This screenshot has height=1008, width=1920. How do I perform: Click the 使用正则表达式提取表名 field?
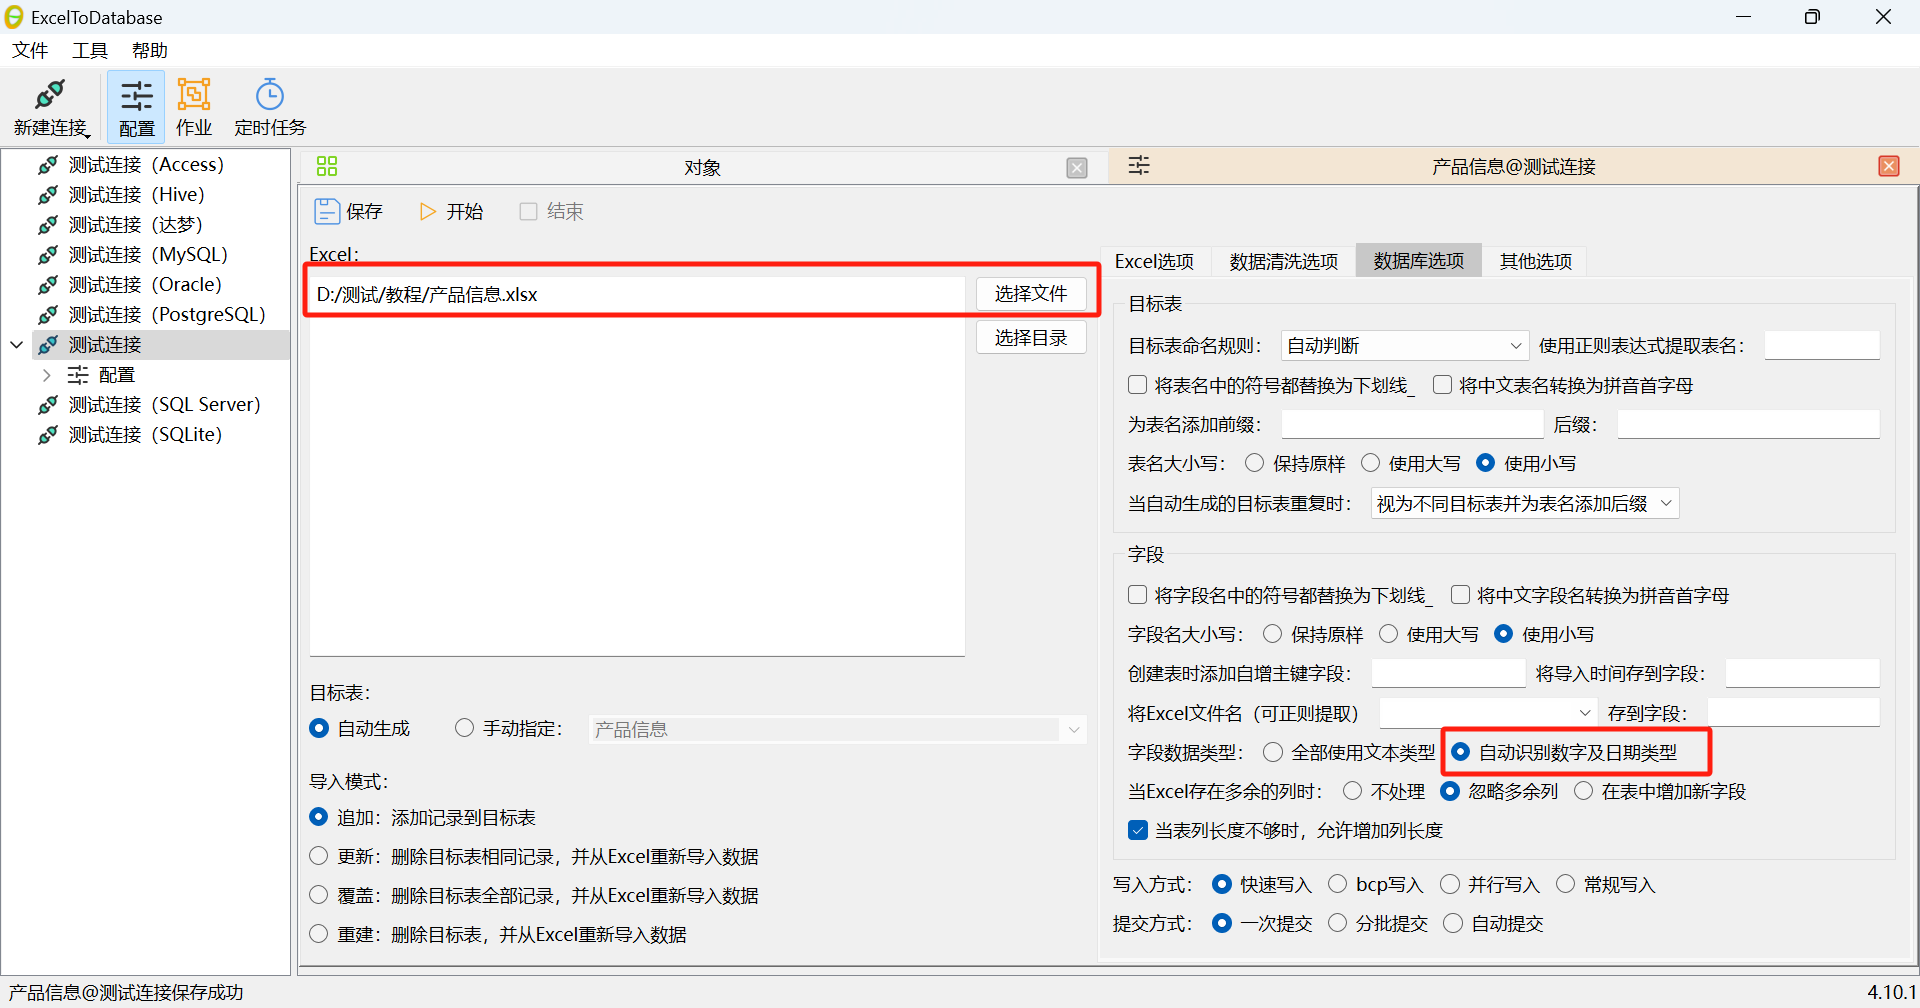[1822, 346]
